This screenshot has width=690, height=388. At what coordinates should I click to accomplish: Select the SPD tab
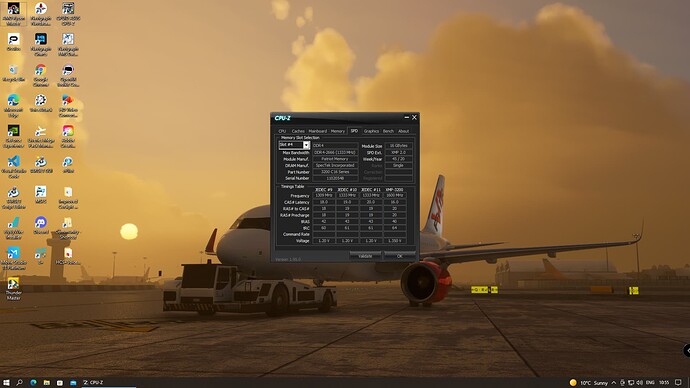[x=354, y=131]
